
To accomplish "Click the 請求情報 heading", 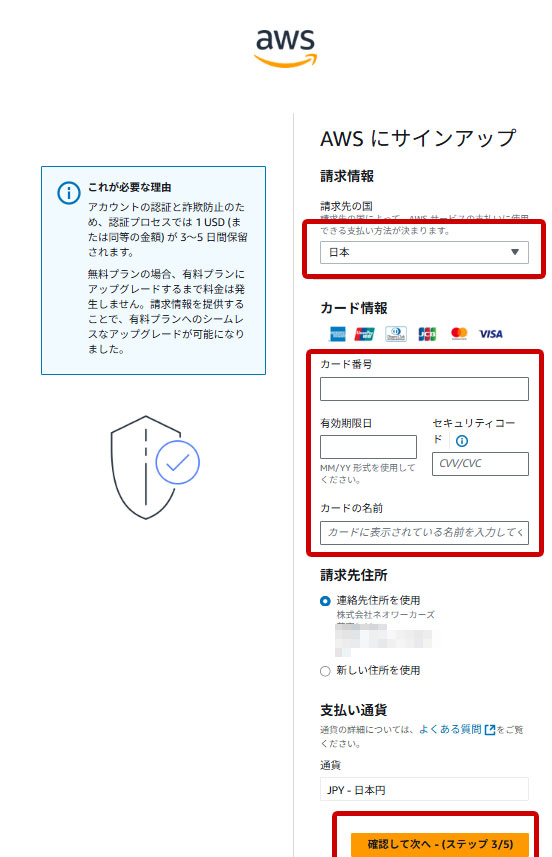I will point(347,177).
